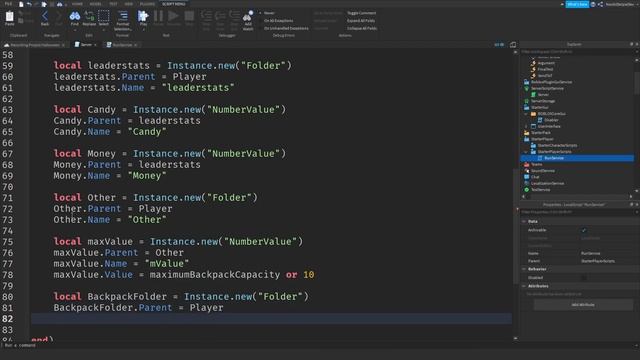Viewport: 640px width, 360px height.
Task: Collapse the Data properties section
Action: click(524, 221)
